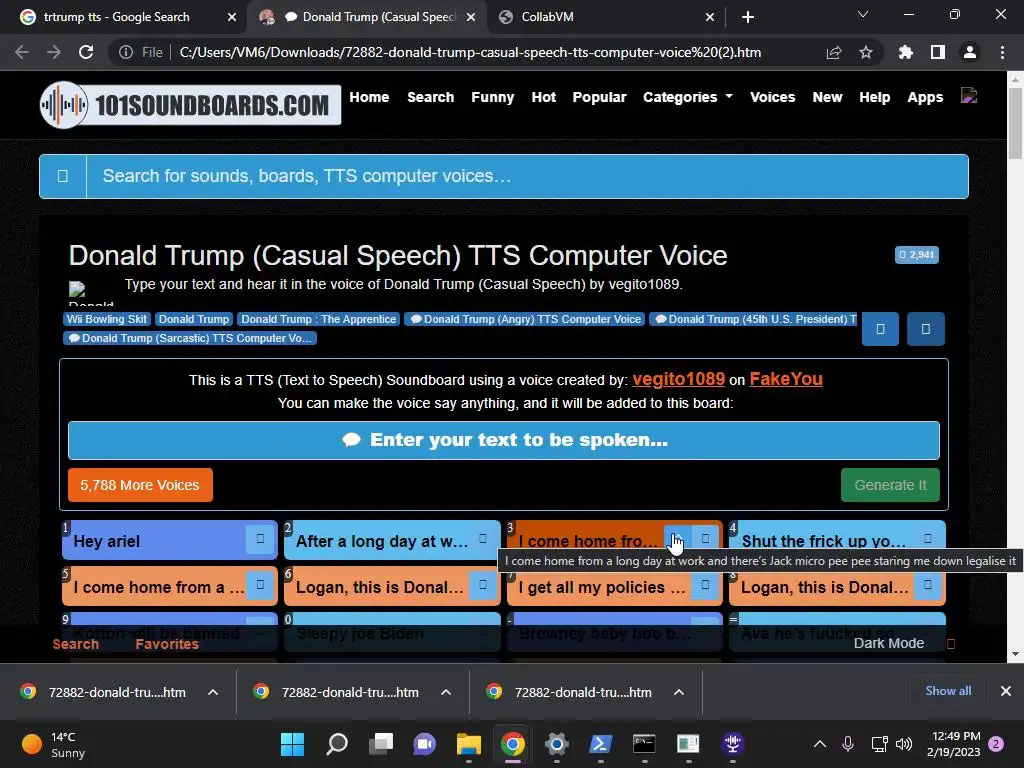Click the search sounds input field
Image resolution: width=1024 pixels, height=768 pixels.
[527, 176]
